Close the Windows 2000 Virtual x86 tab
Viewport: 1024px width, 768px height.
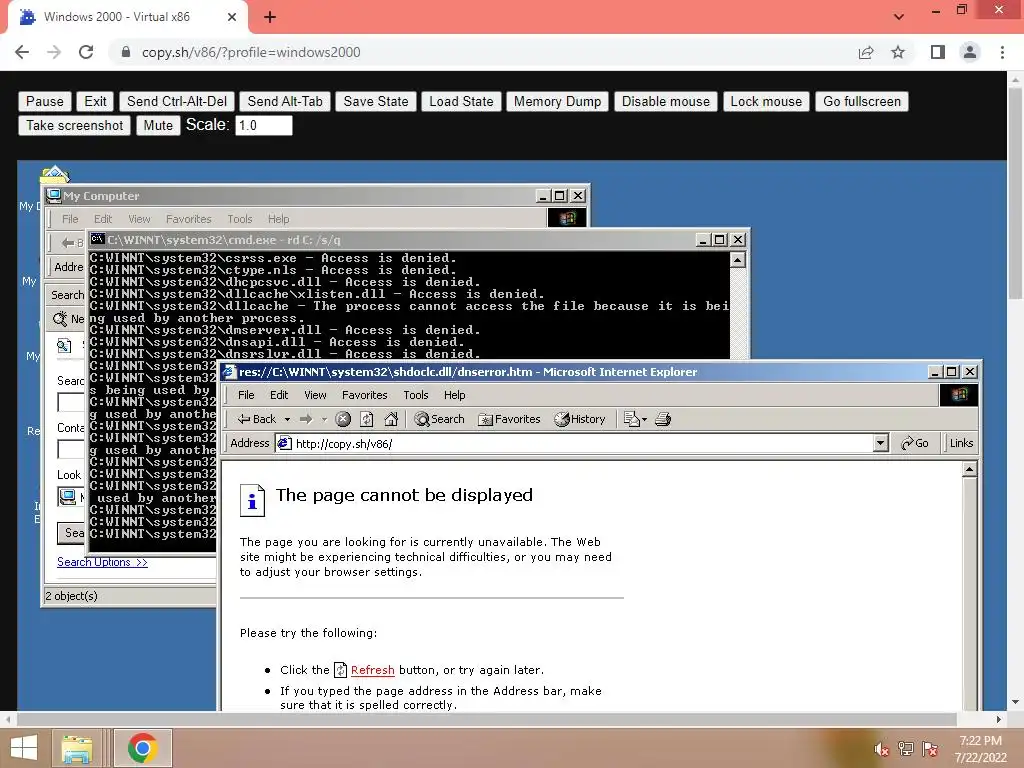[232, 17]
